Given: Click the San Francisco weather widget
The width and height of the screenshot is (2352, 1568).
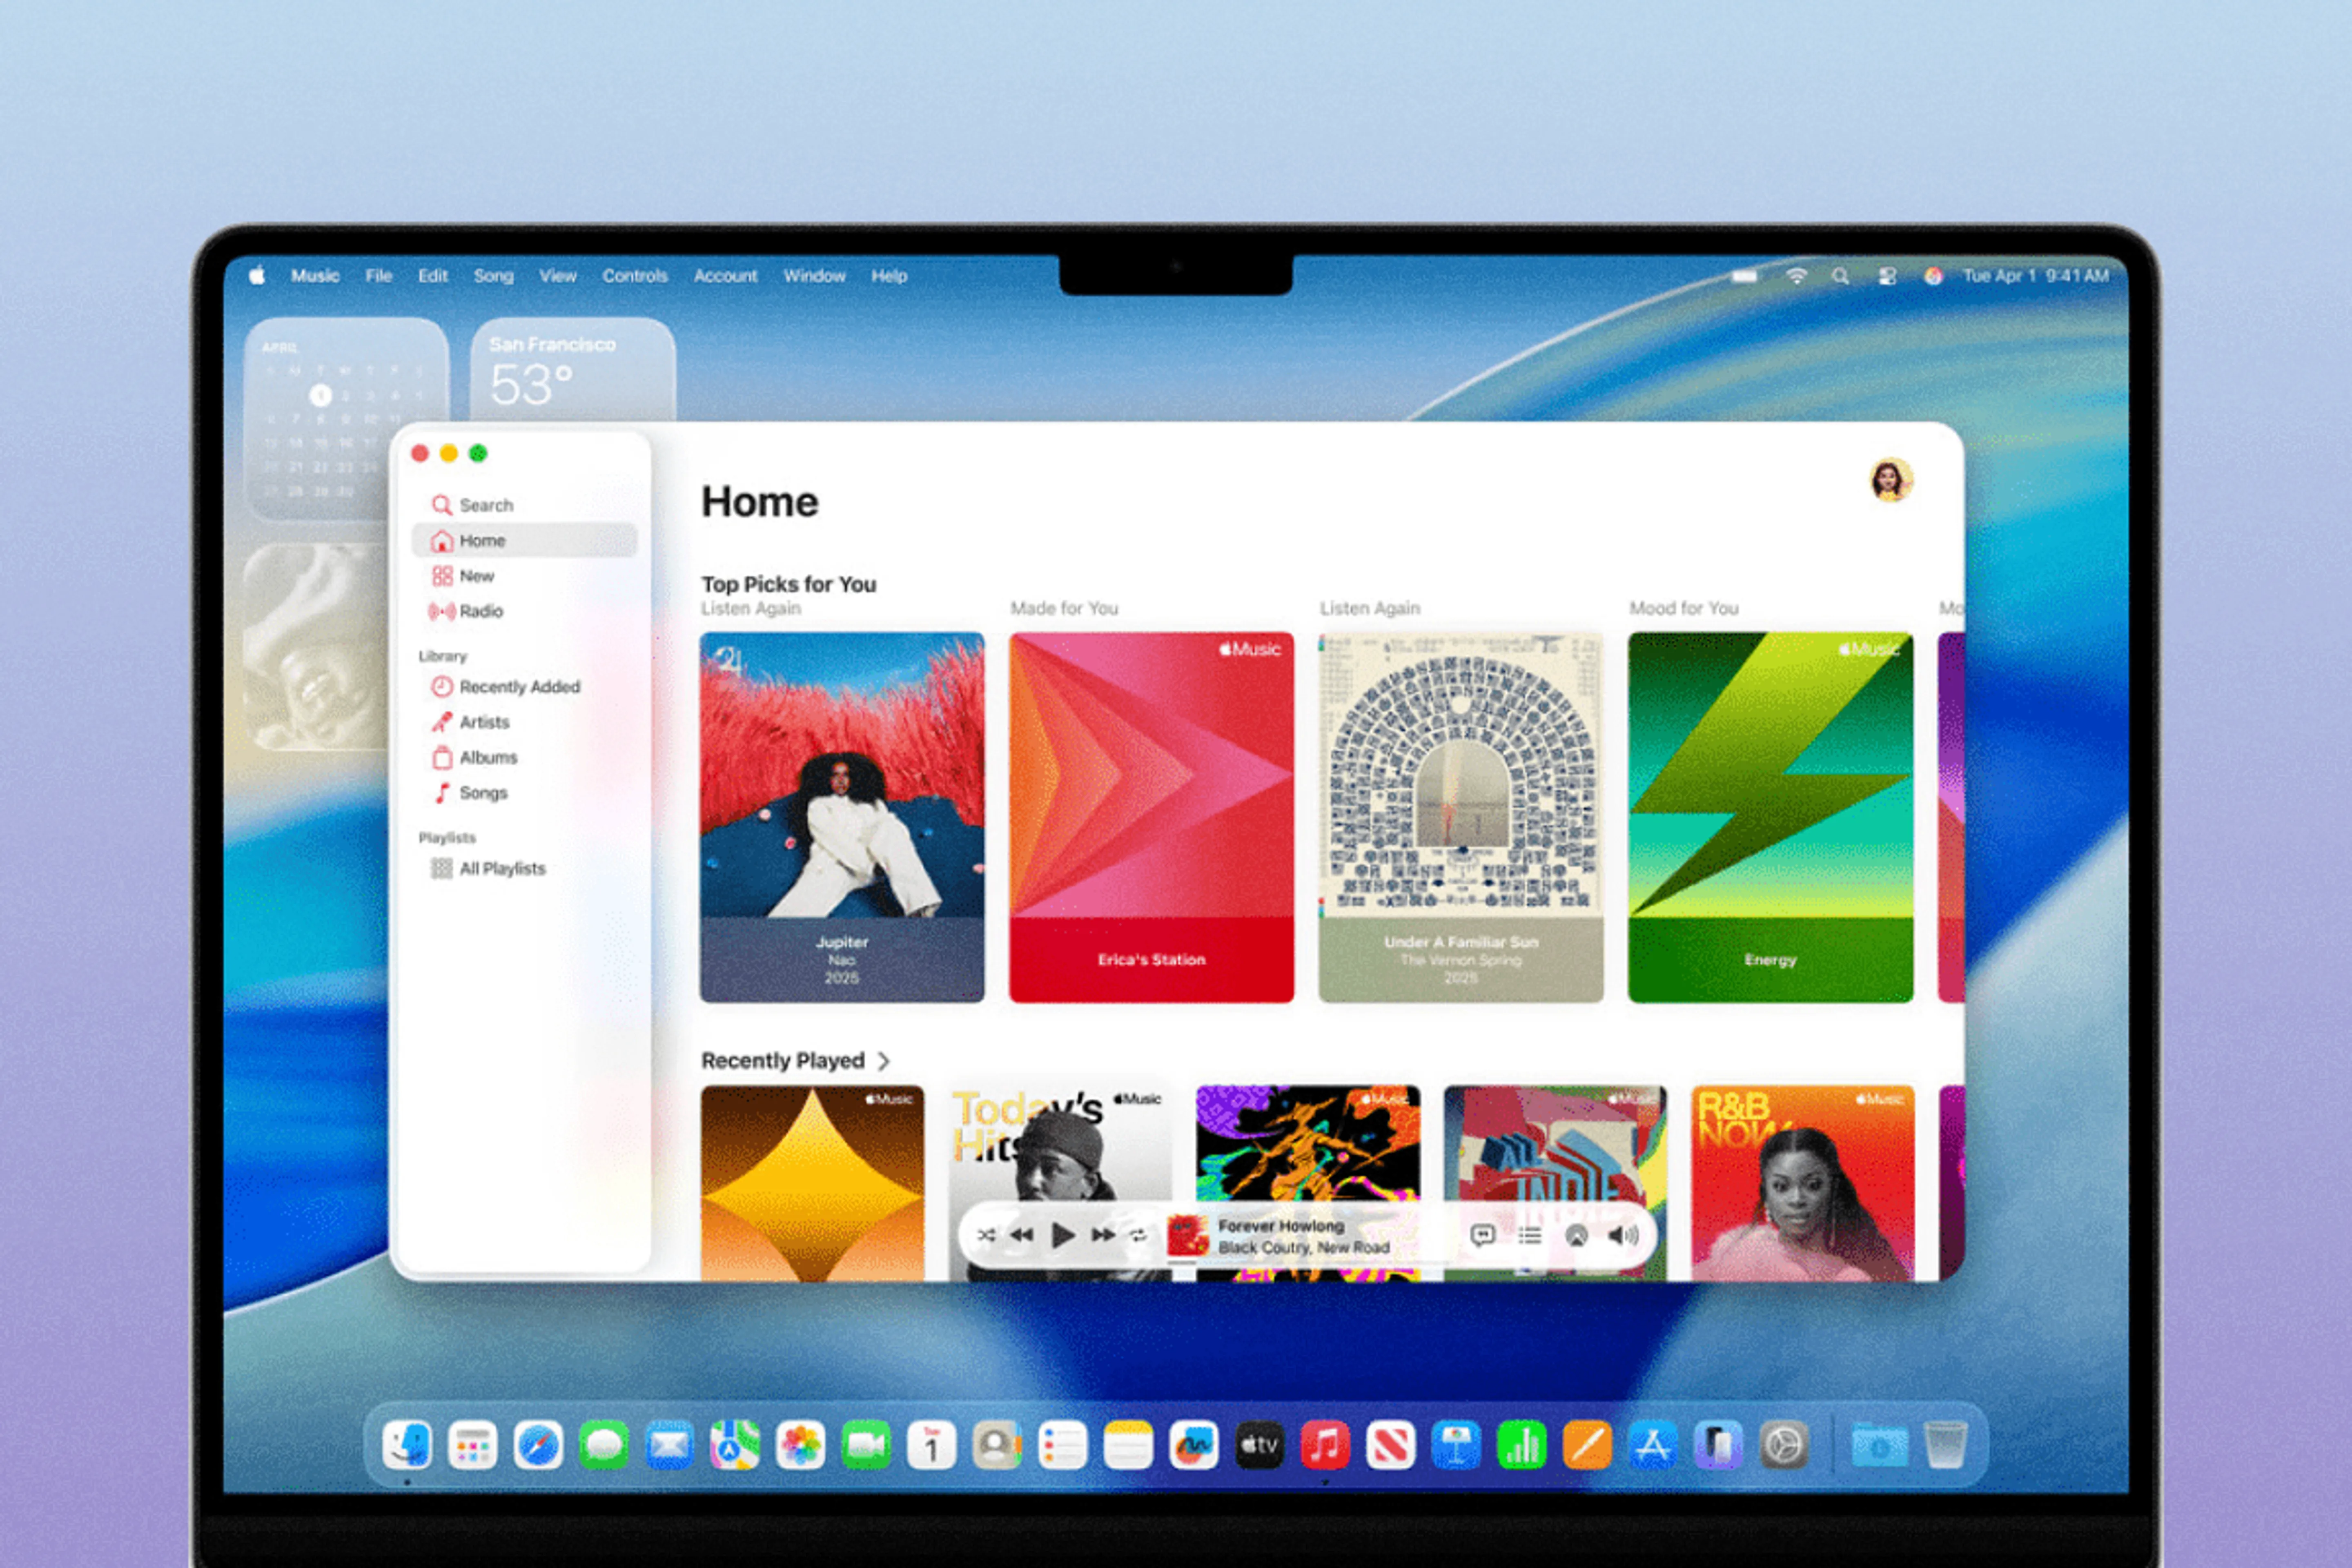Looking at the screenshot, I should (x=573, y=370).
